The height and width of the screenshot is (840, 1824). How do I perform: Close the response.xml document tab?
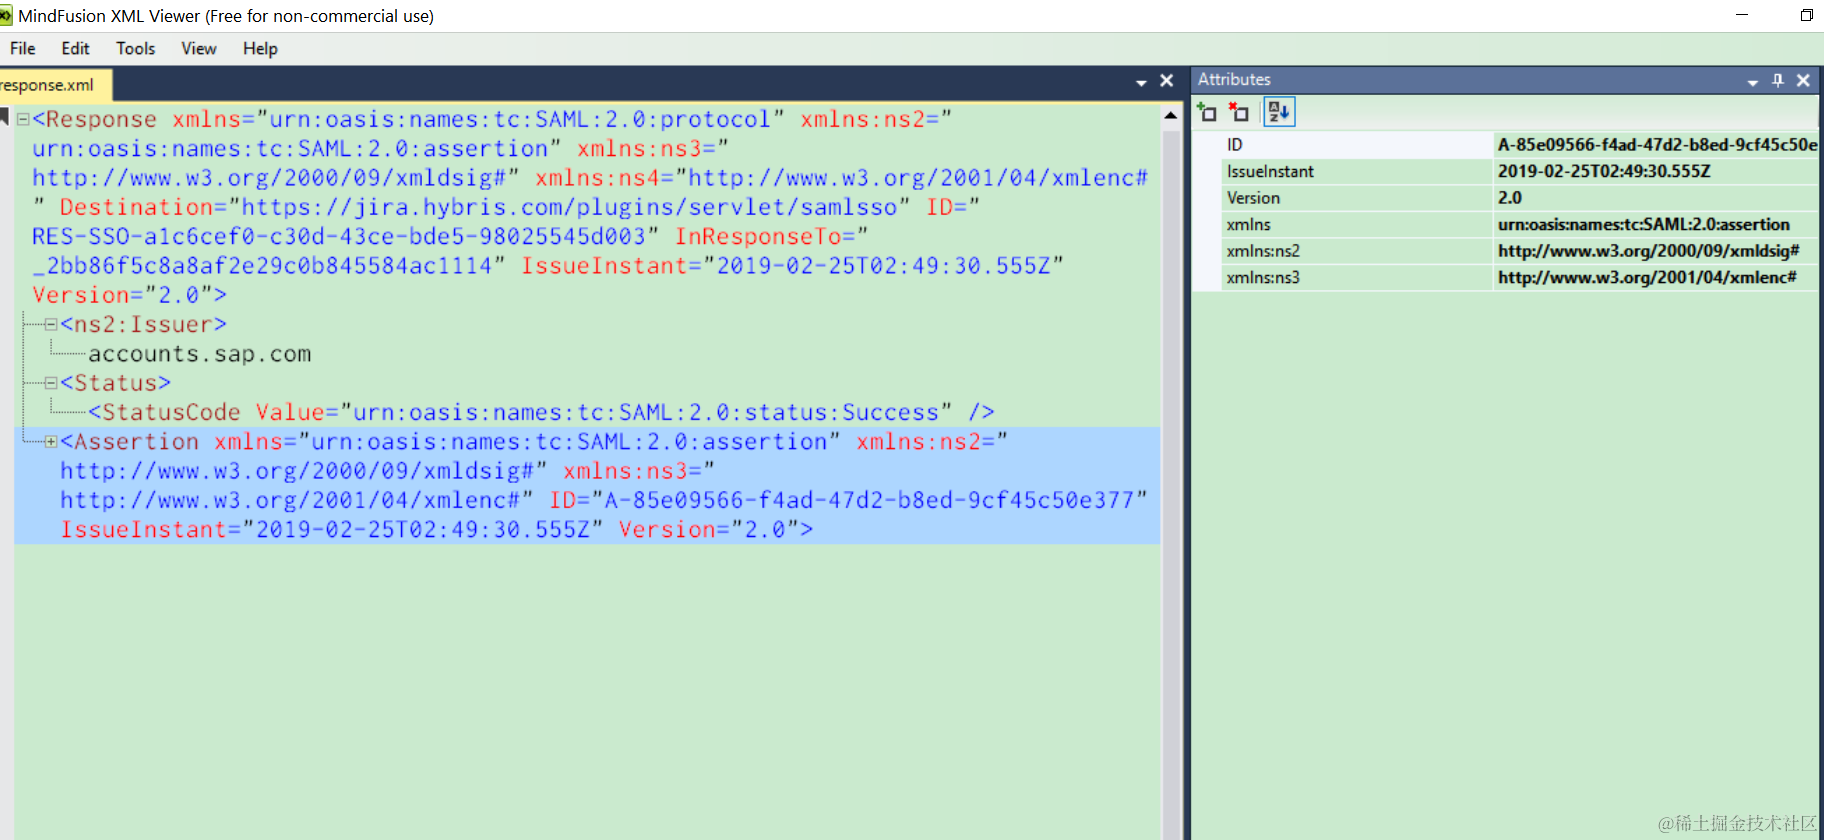[1166, 81]
